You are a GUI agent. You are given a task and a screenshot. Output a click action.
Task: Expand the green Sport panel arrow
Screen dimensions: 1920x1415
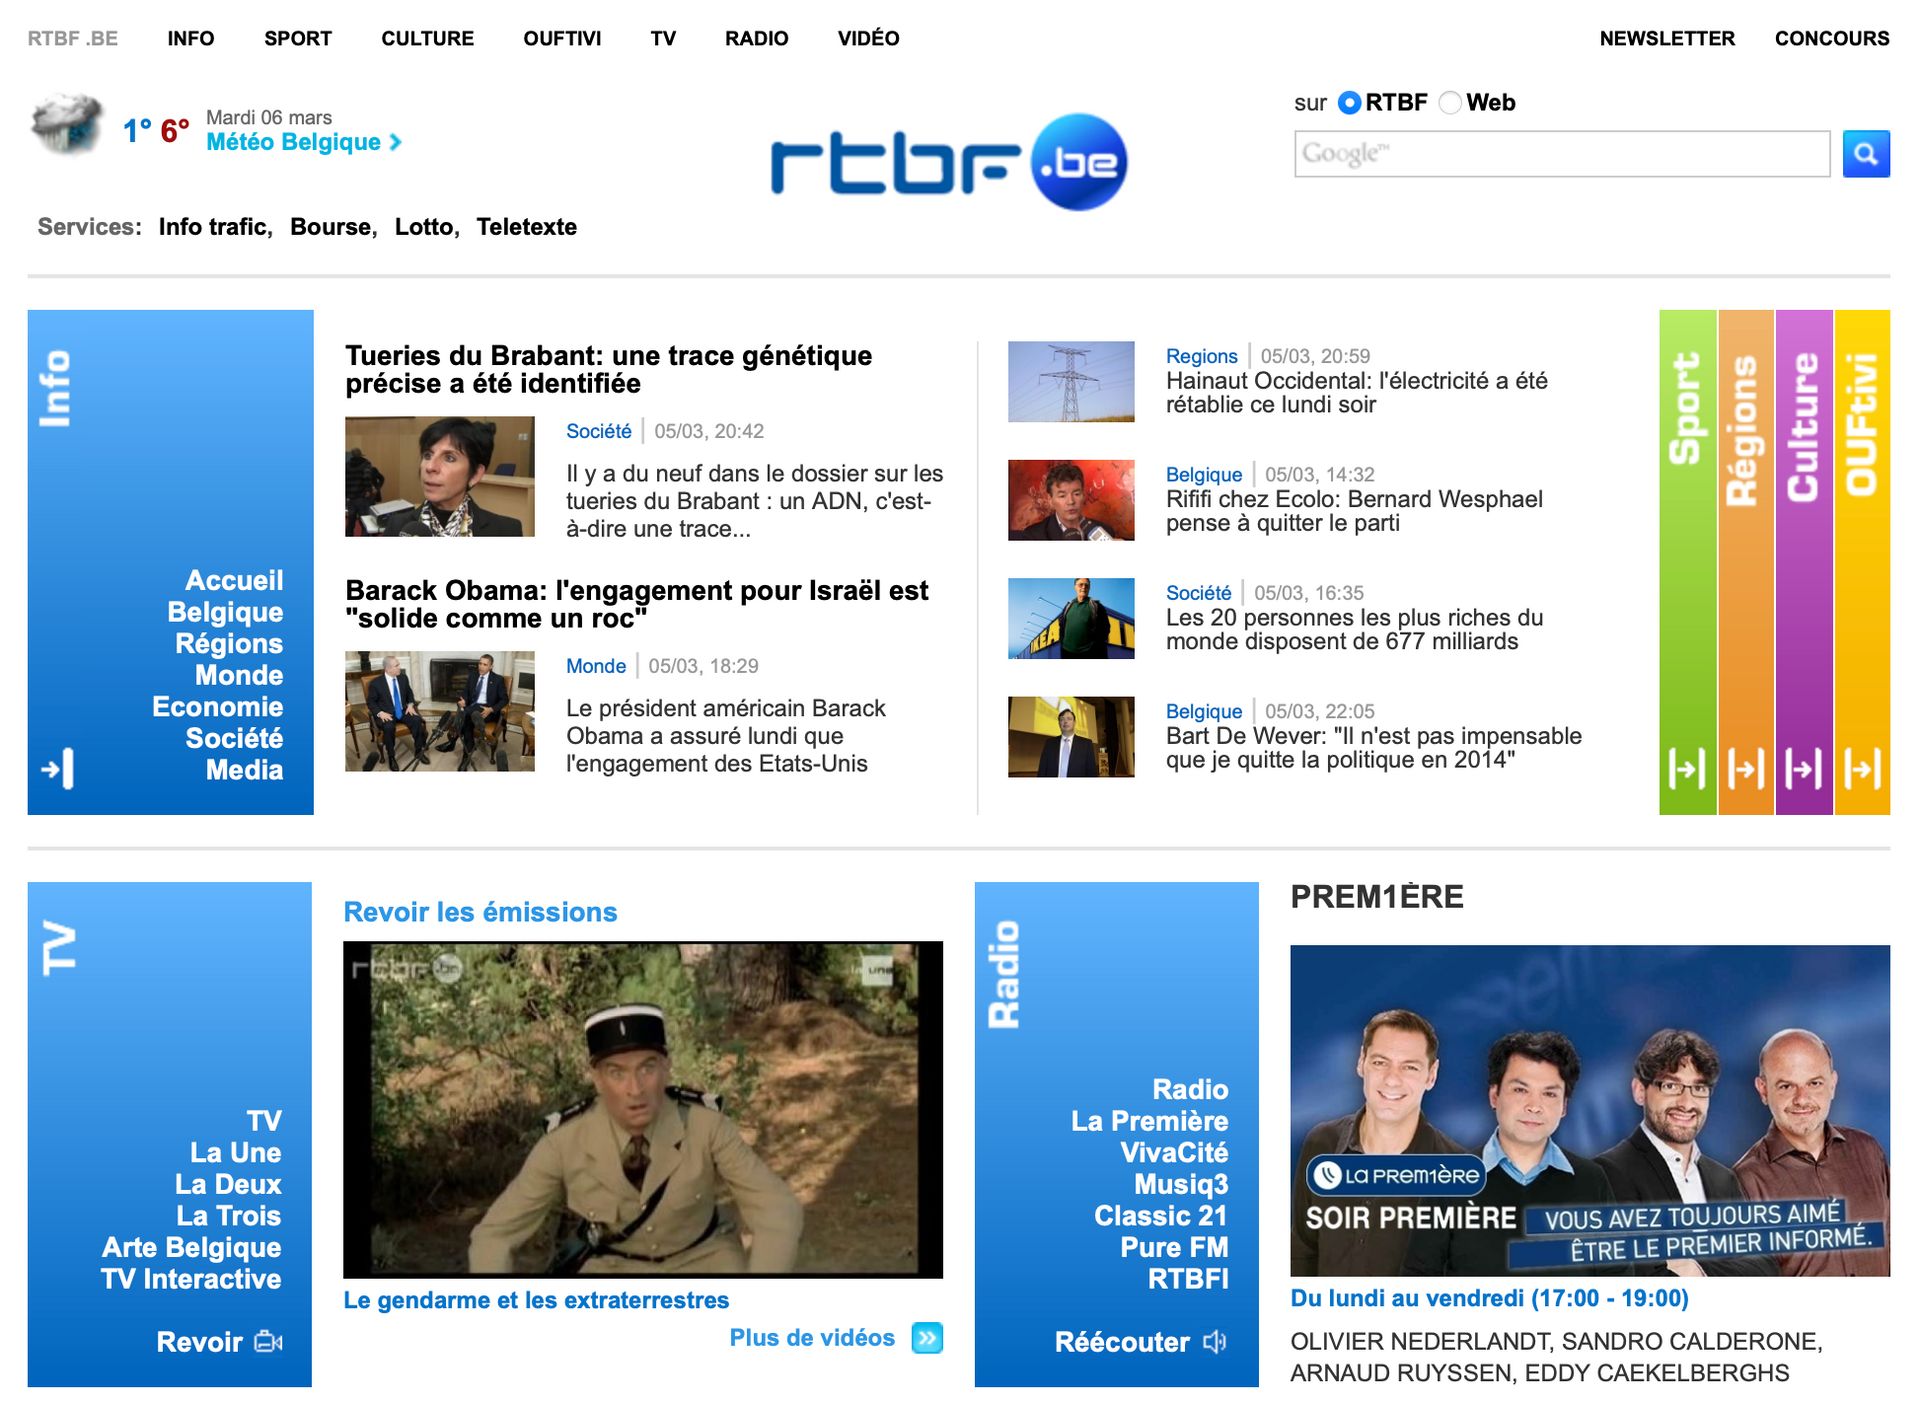coord(1687,768)
